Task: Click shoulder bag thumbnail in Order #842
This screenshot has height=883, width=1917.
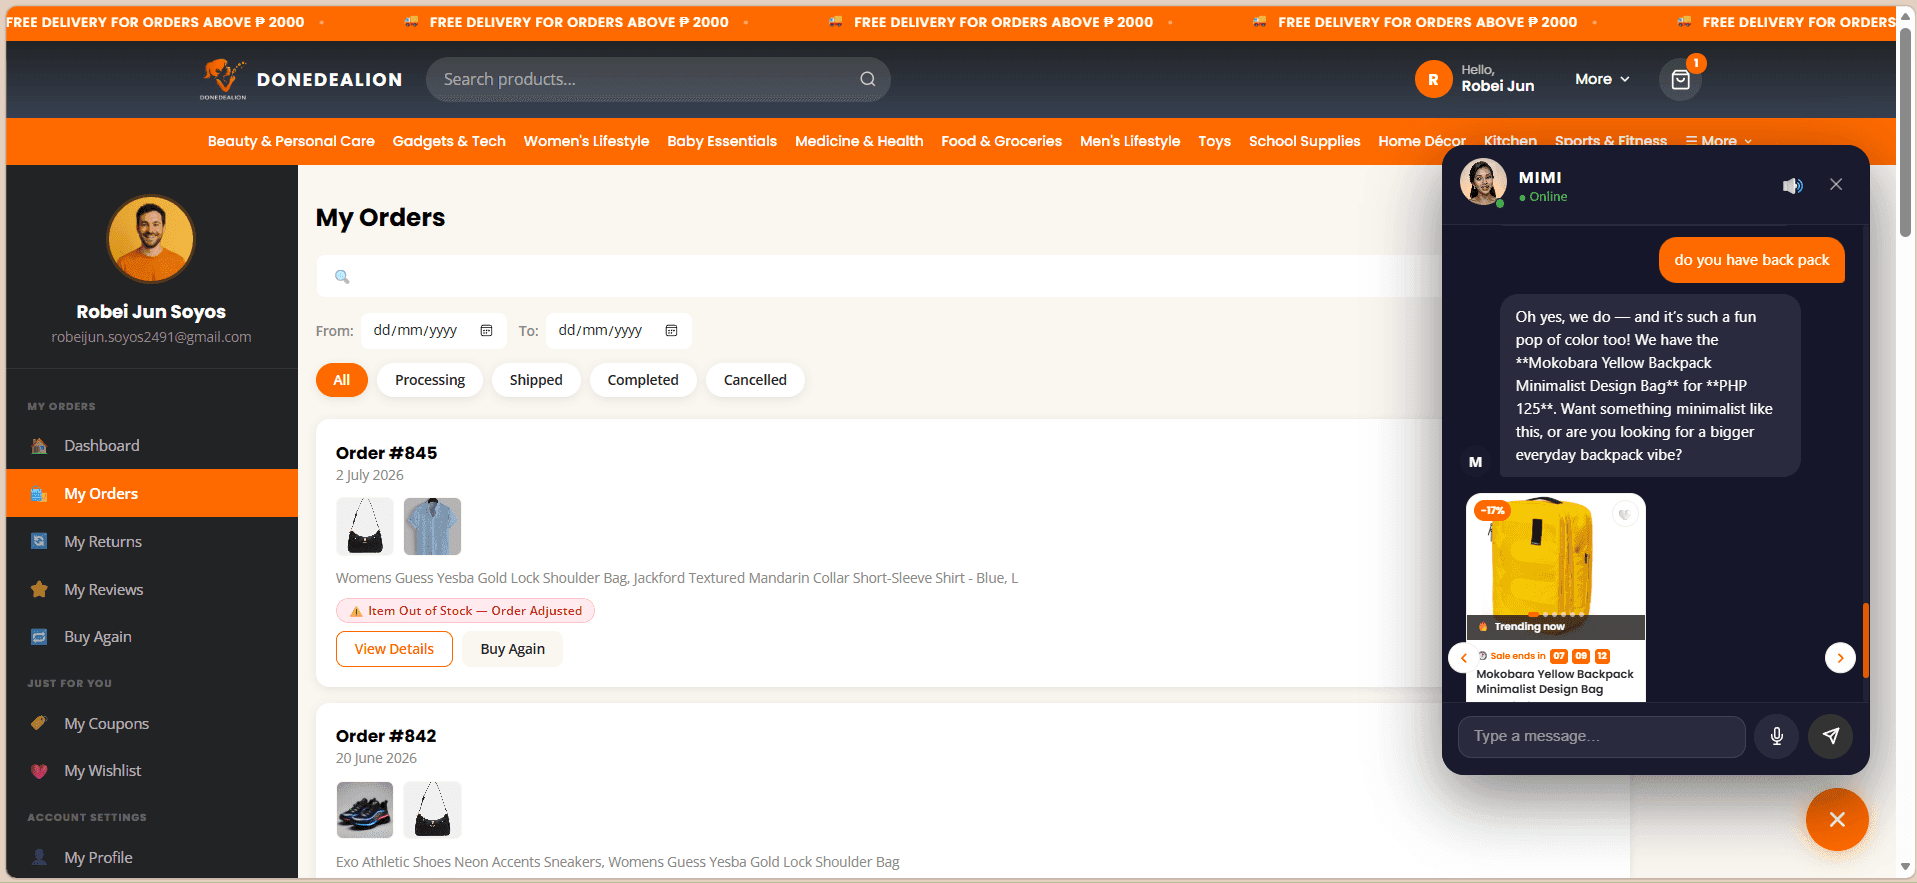Action: tap(432, 809)
